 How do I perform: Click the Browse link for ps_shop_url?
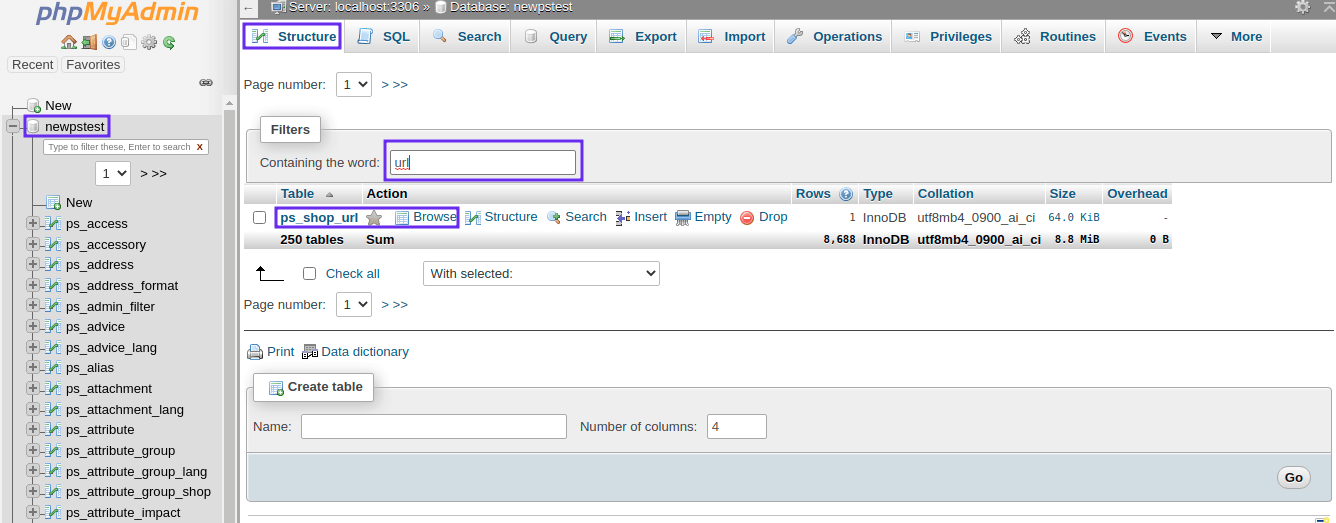[x=426, y=217]
